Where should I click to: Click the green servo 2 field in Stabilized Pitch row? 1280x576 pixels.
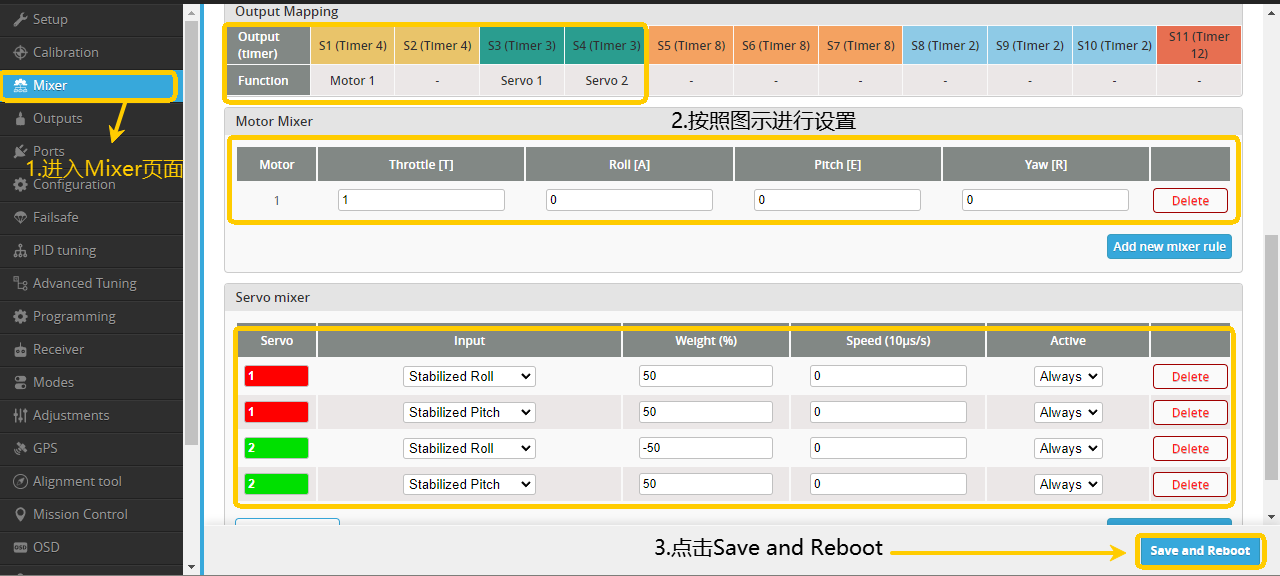[x=277, y=484]
